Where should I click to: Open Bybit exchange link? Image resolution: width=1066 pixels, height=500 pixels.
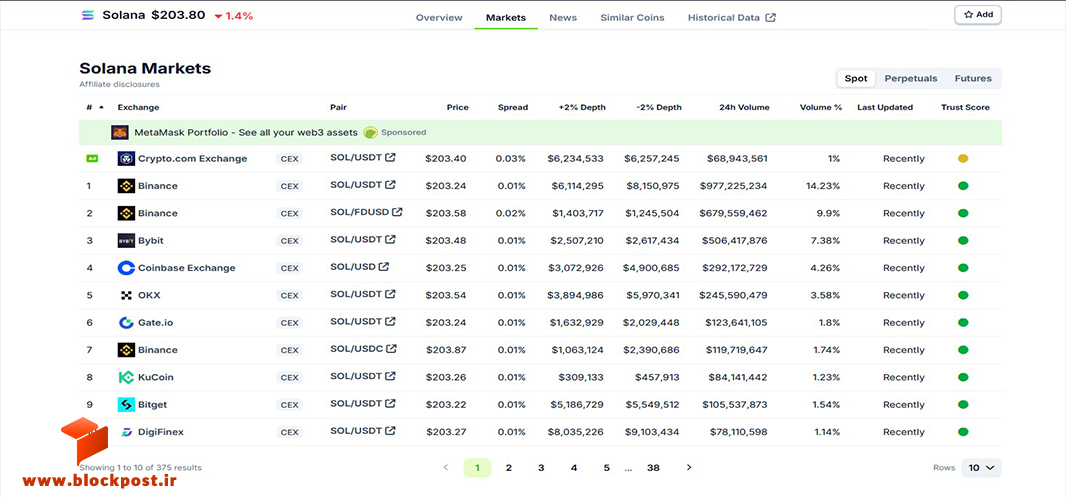151,240
